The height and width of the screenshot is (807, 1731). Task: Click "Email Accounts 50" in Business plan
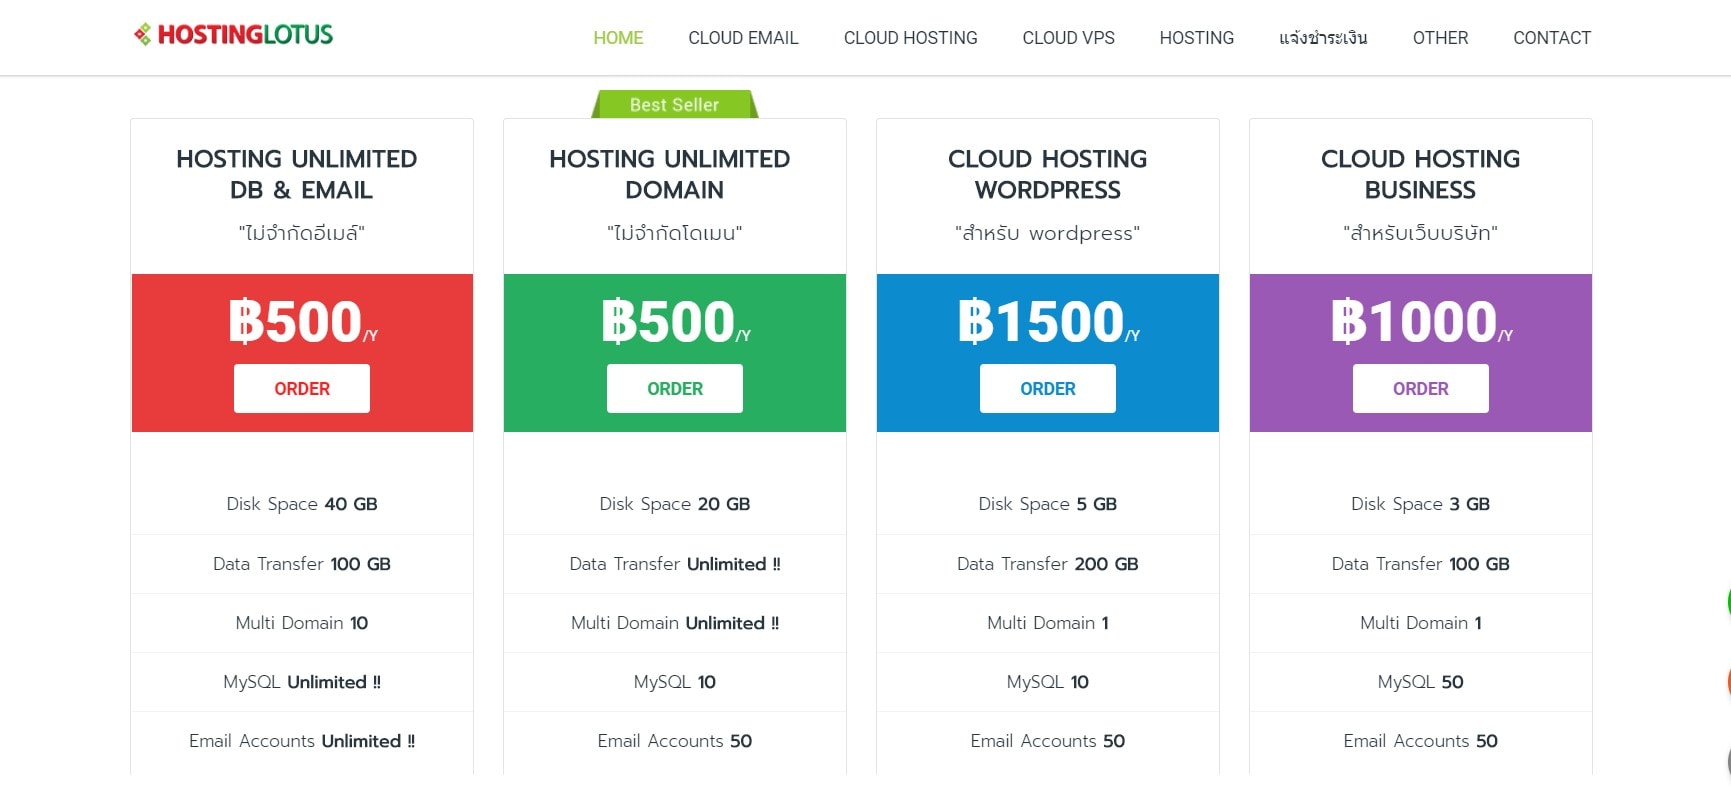(x=1421, y=741)
